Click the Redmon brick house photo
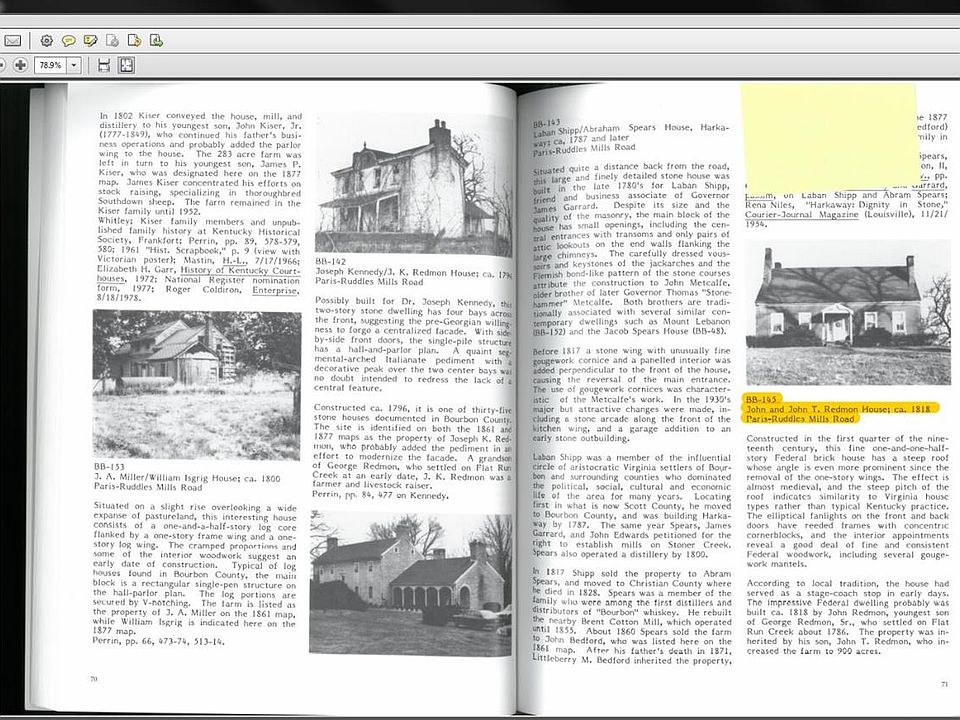This screenshot has height=720, width=960. 848,312
